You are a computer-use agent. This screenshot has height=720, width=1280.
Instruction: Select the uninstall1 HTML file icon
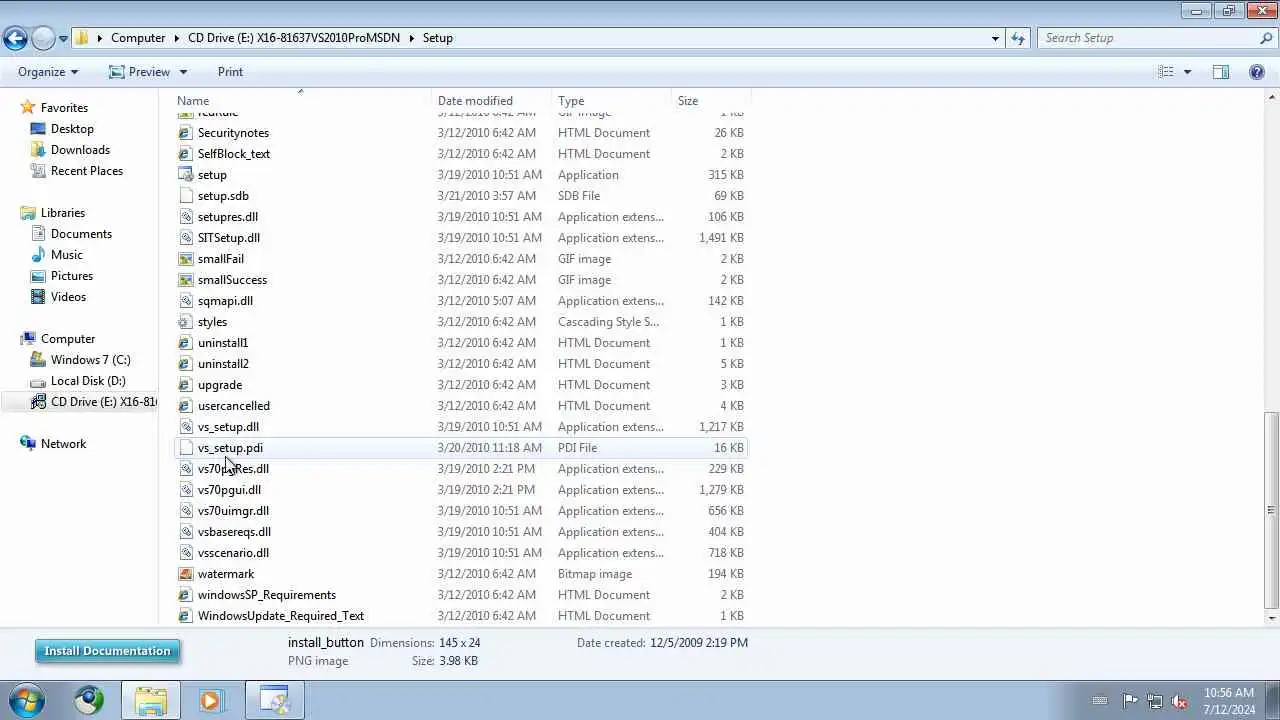pyautogui.click(x=185, y=343)
